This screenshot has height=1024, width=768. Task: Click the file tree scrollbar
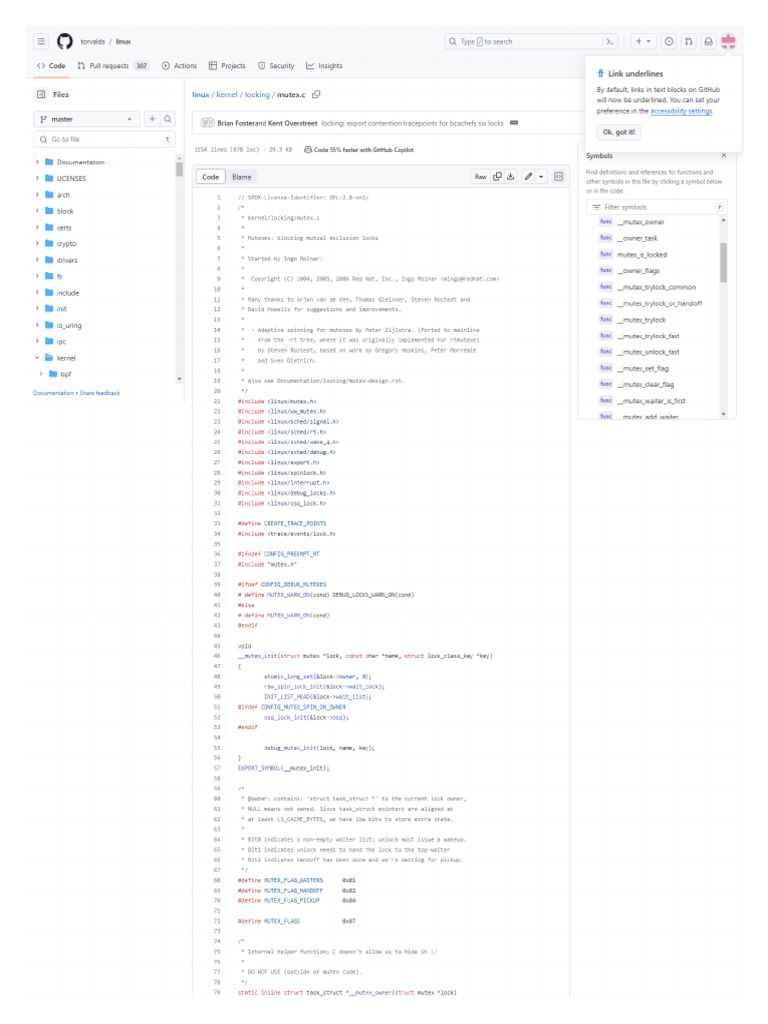179,170
